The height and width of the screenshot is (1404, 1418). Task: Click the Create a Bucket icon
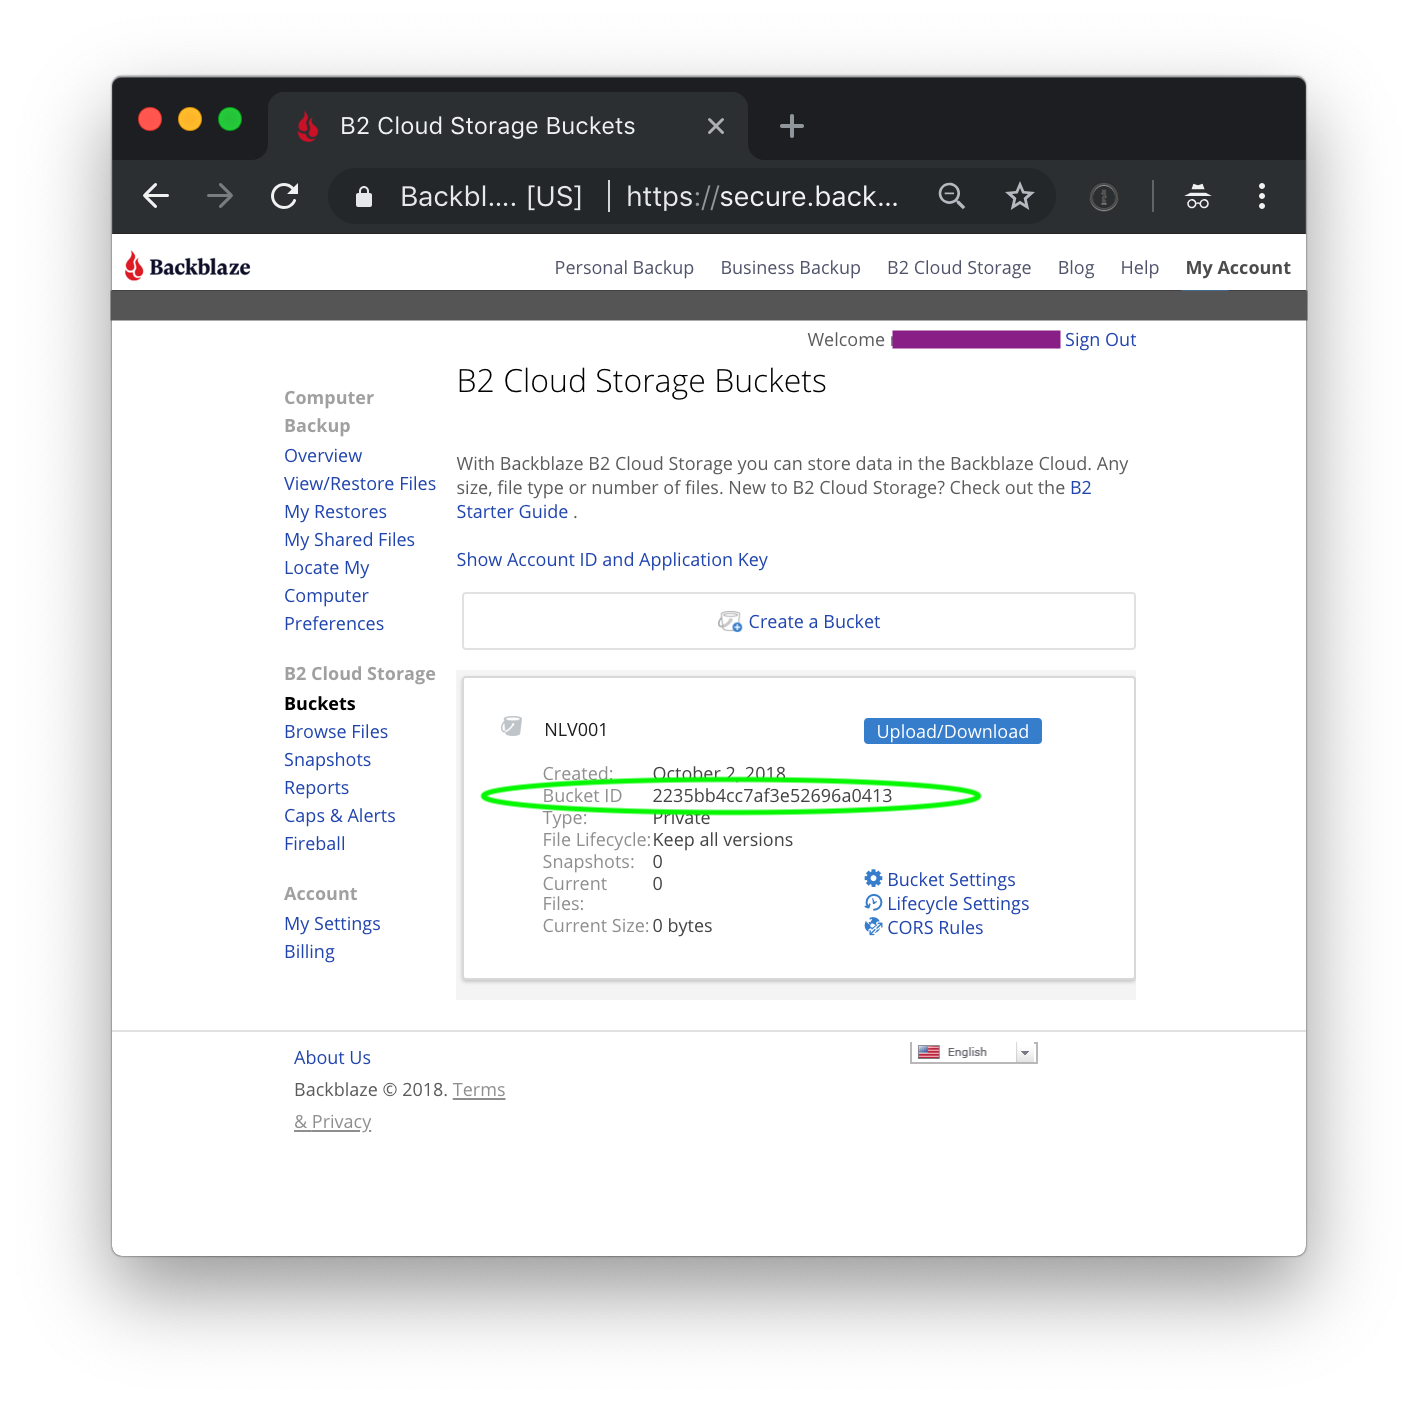pyautogui.click(x=730, y=622)
